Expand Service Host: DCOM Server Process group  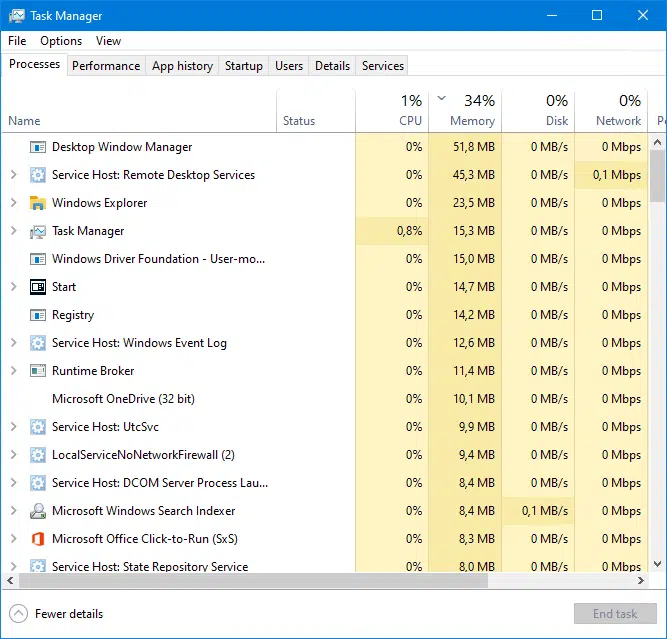[14, 483]
